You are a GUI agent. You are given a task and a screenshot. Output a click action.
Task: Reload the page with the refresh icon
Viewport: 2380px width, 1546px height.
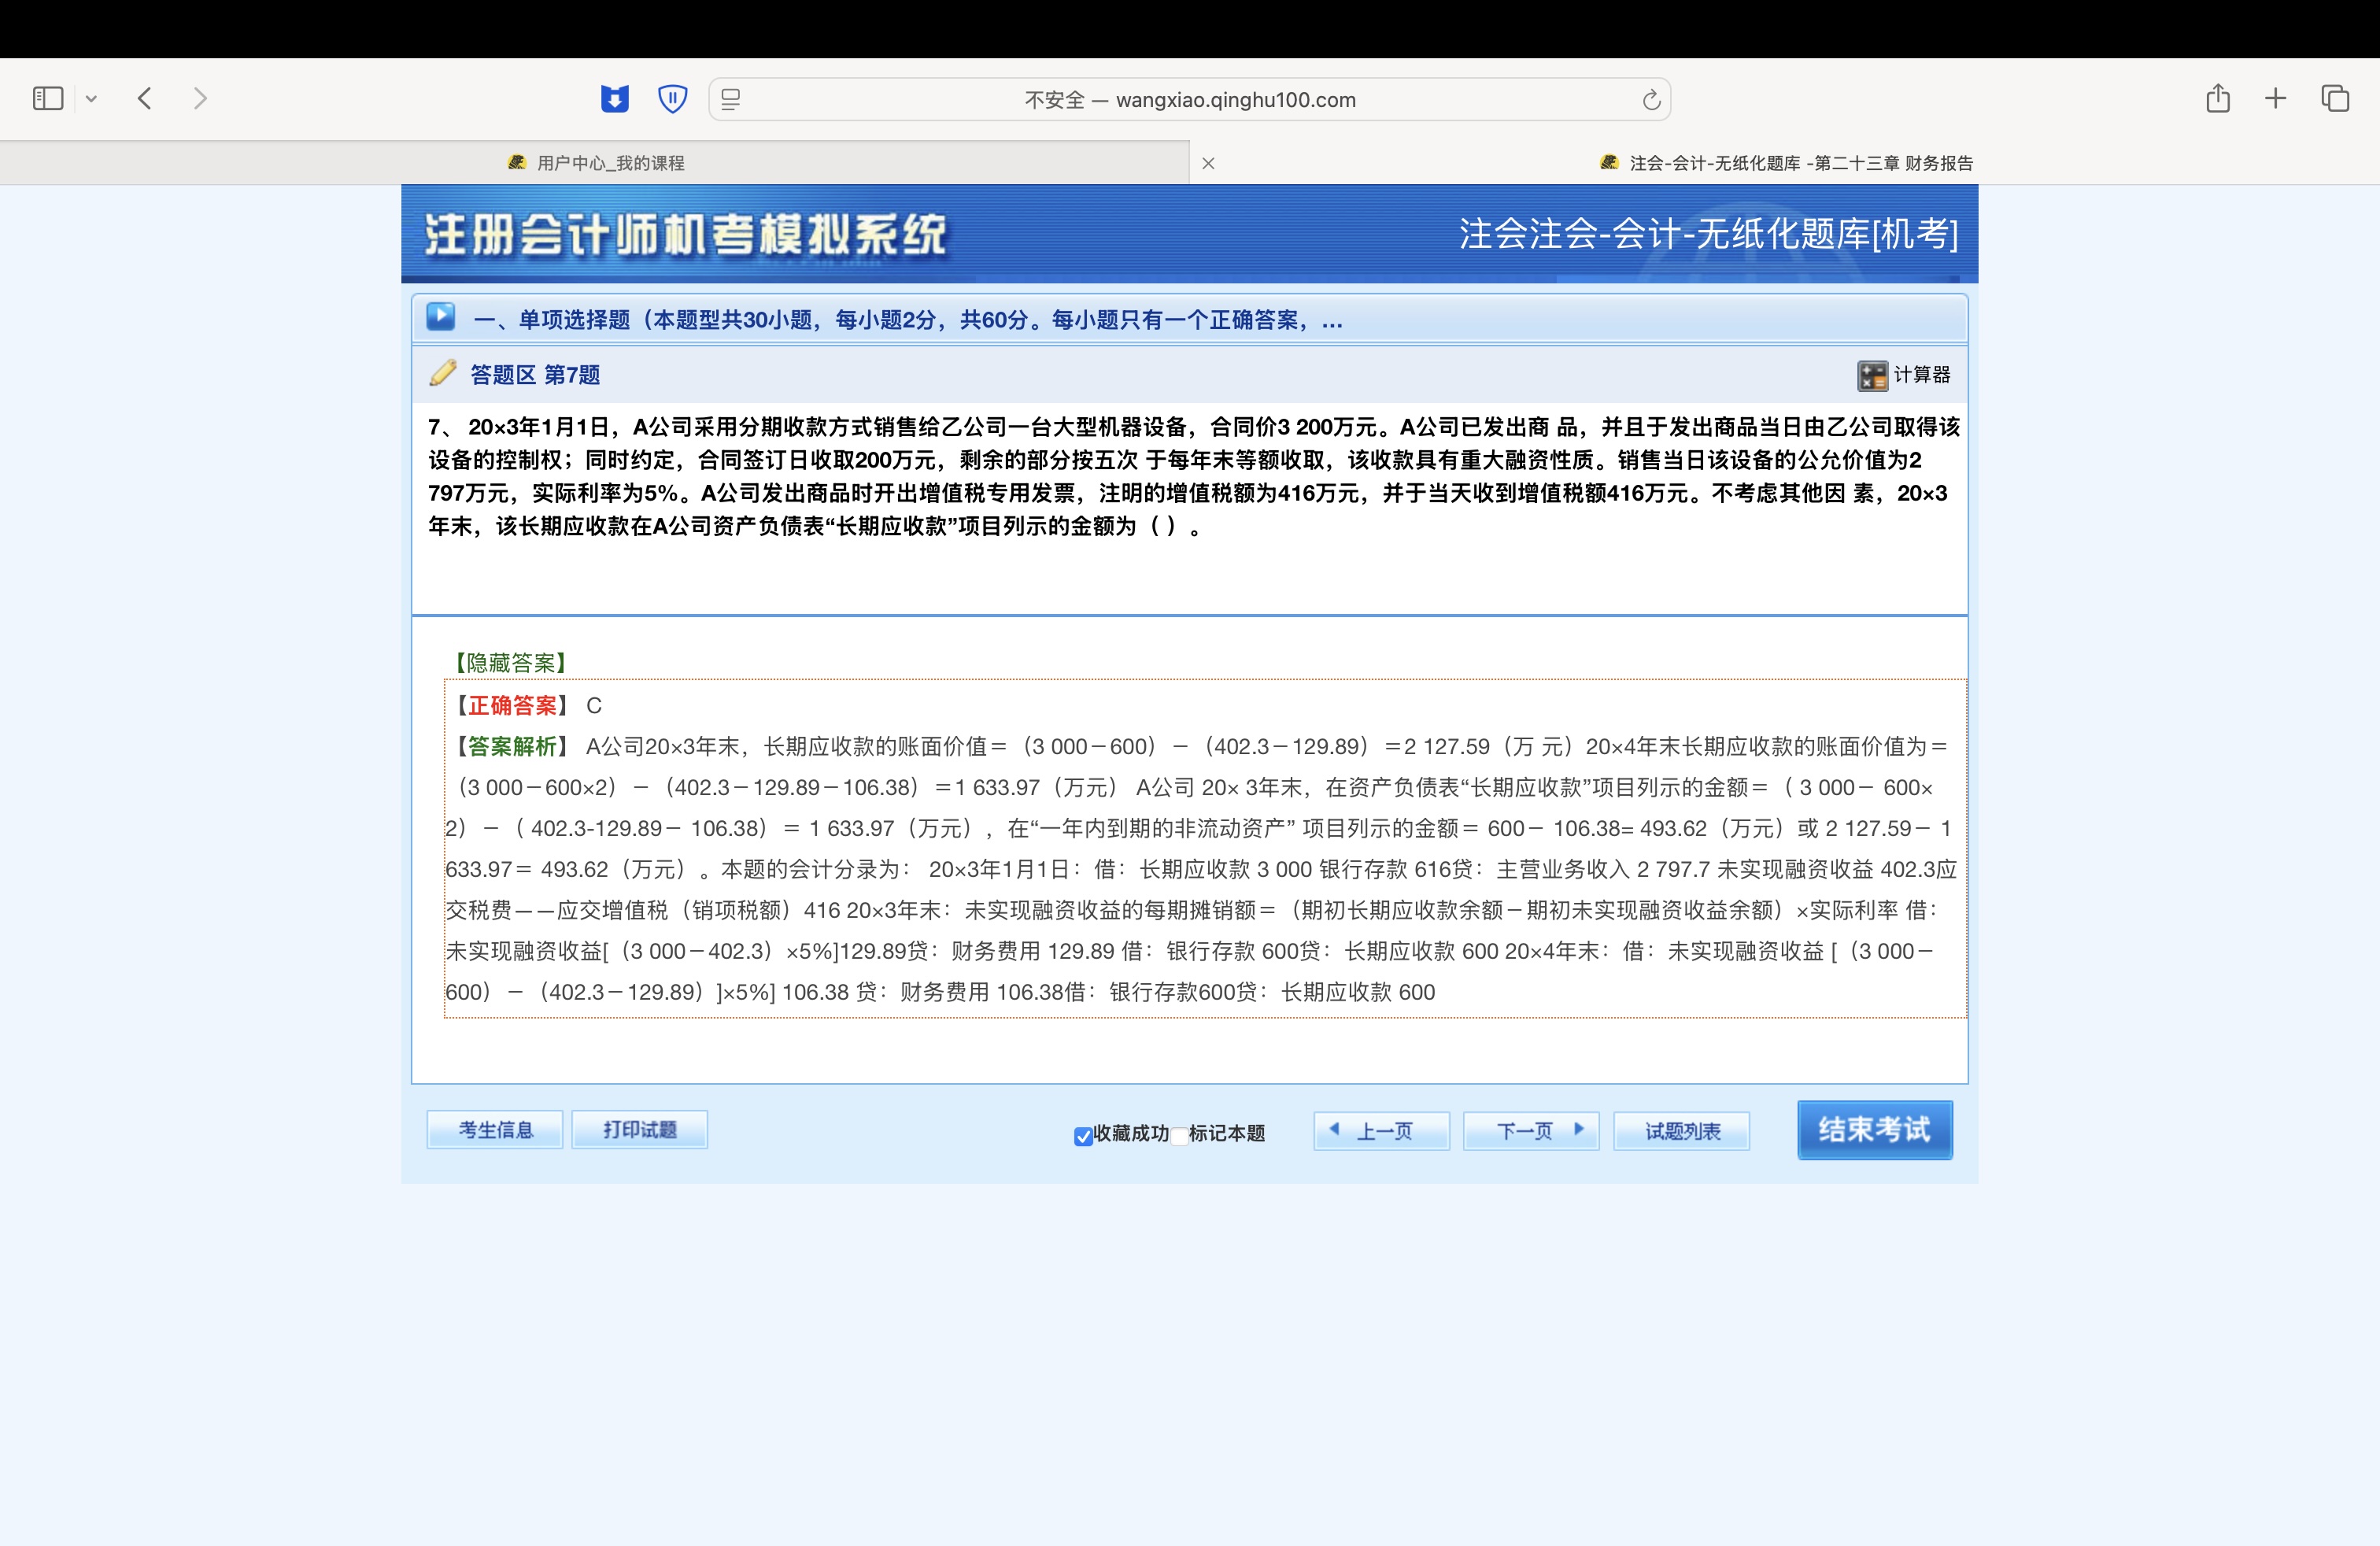tap(1651, 99)
